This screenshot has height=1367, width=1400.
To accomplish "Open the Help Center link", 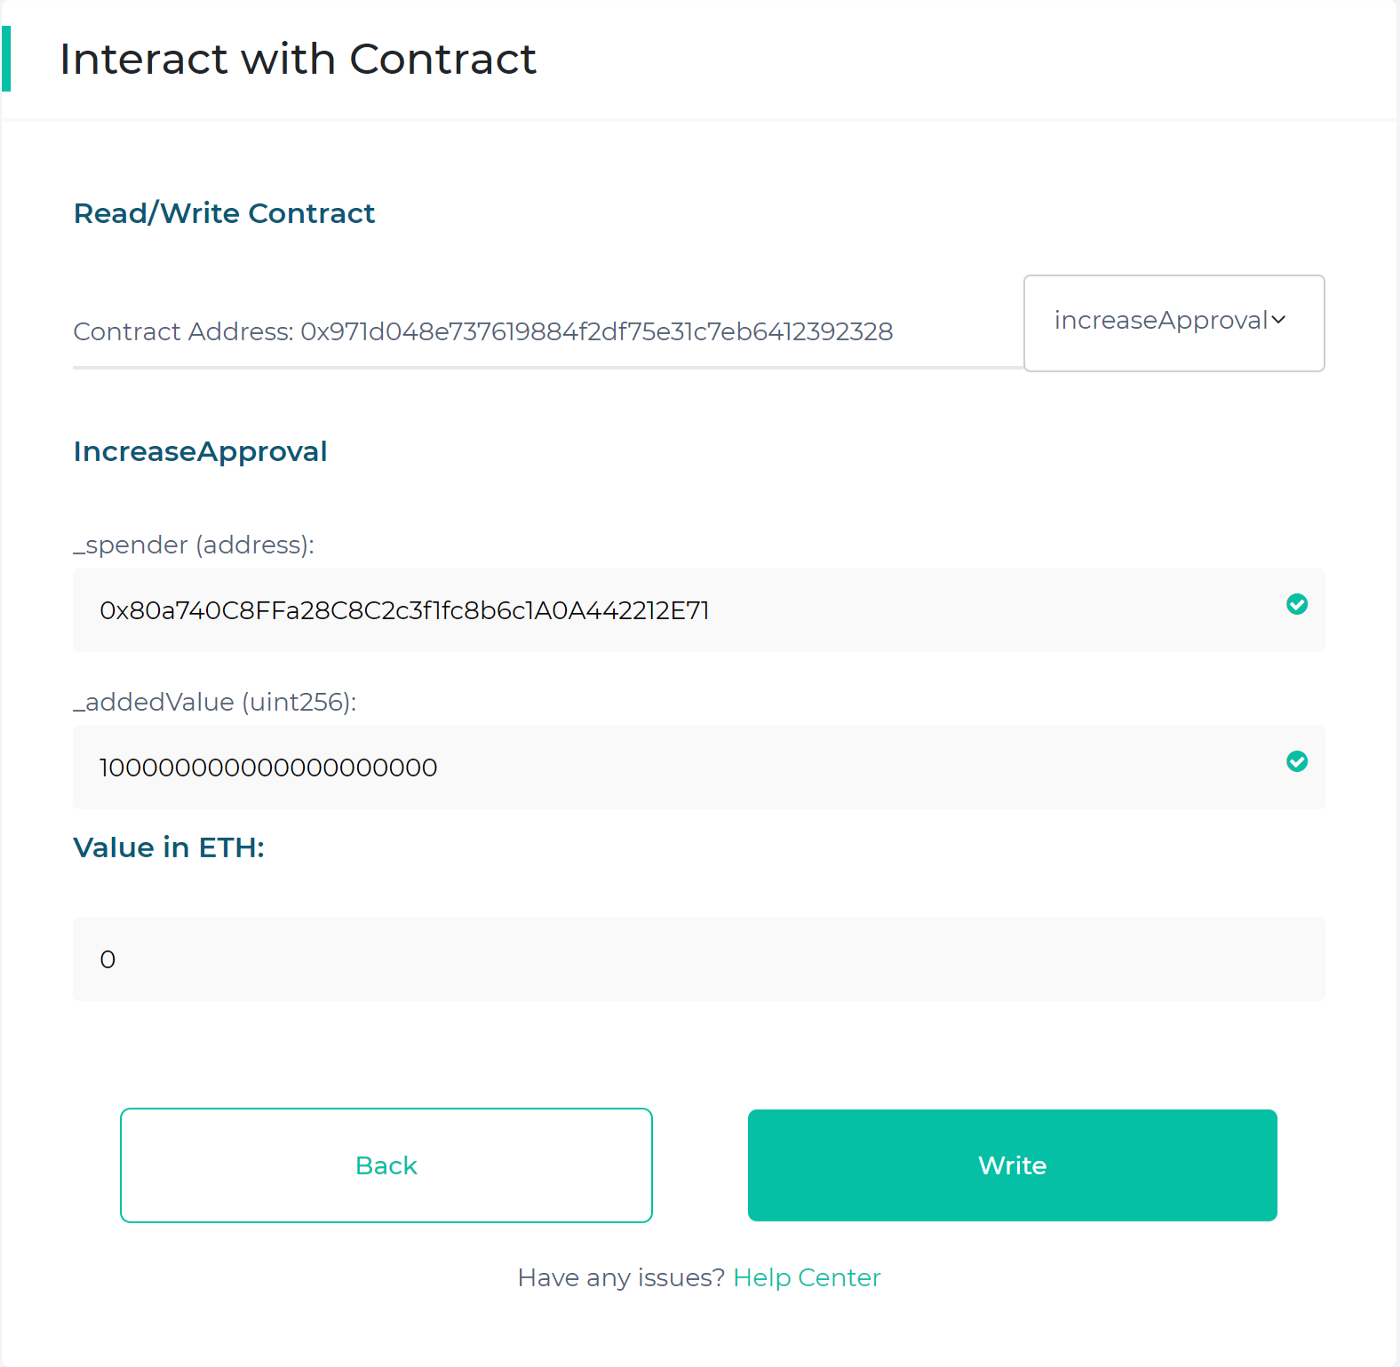I will click(x=807, y=1278).
